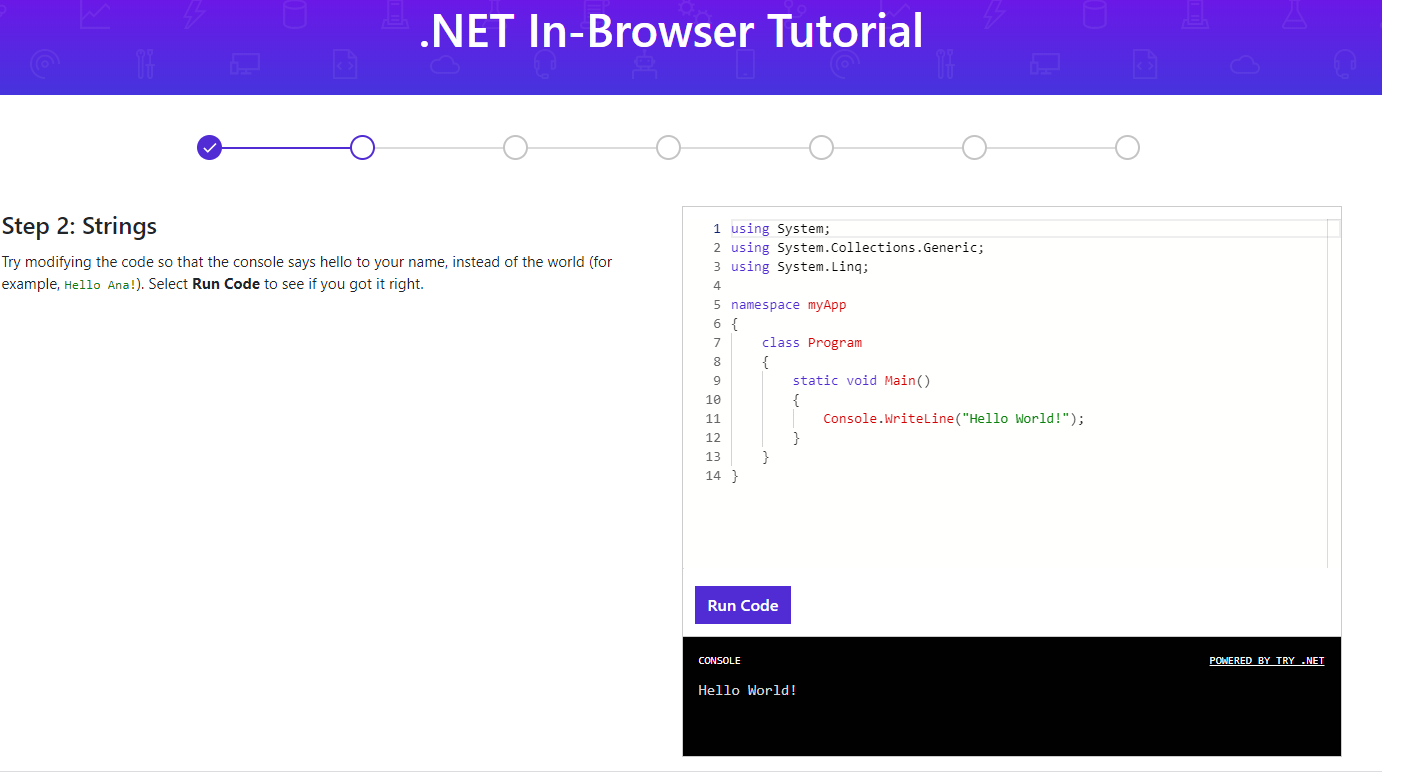Click the 'using System;' line in editor
This screenshot has height=778, width=1405.
pos(781,229)
